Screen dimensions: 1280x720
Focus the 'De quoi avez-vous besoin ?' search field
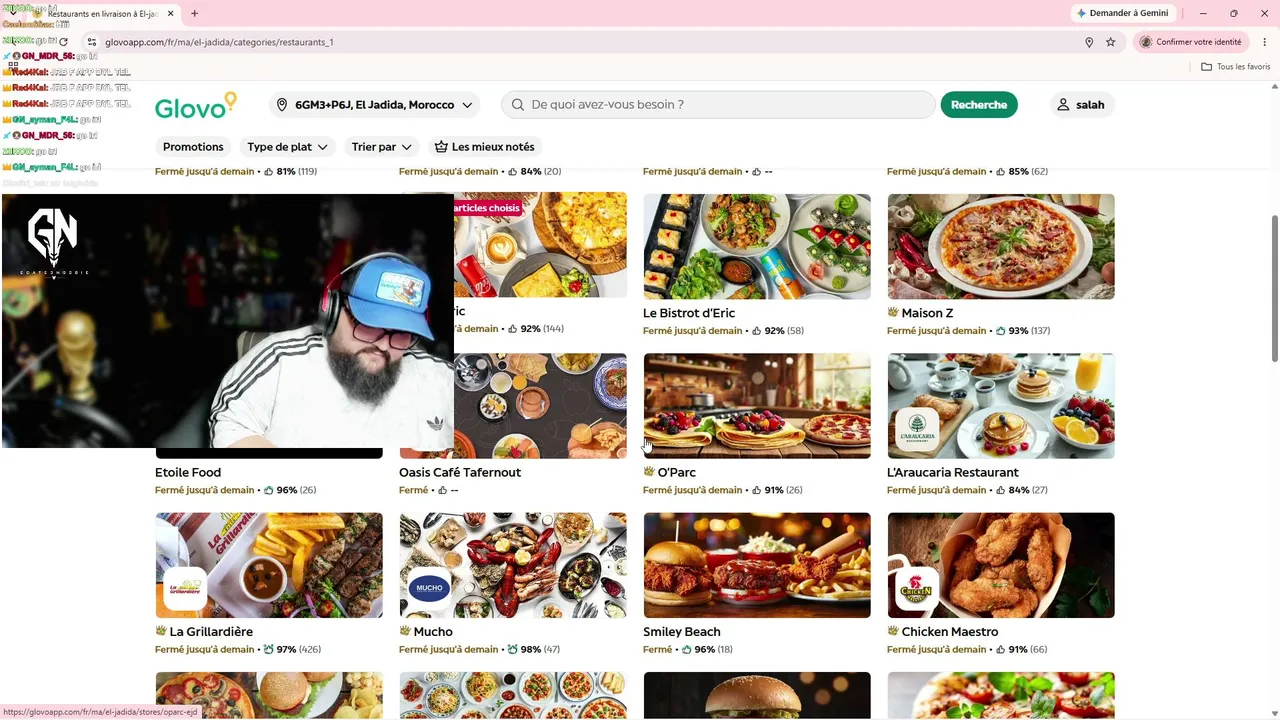pyautogui.click(x=718, y=105)
